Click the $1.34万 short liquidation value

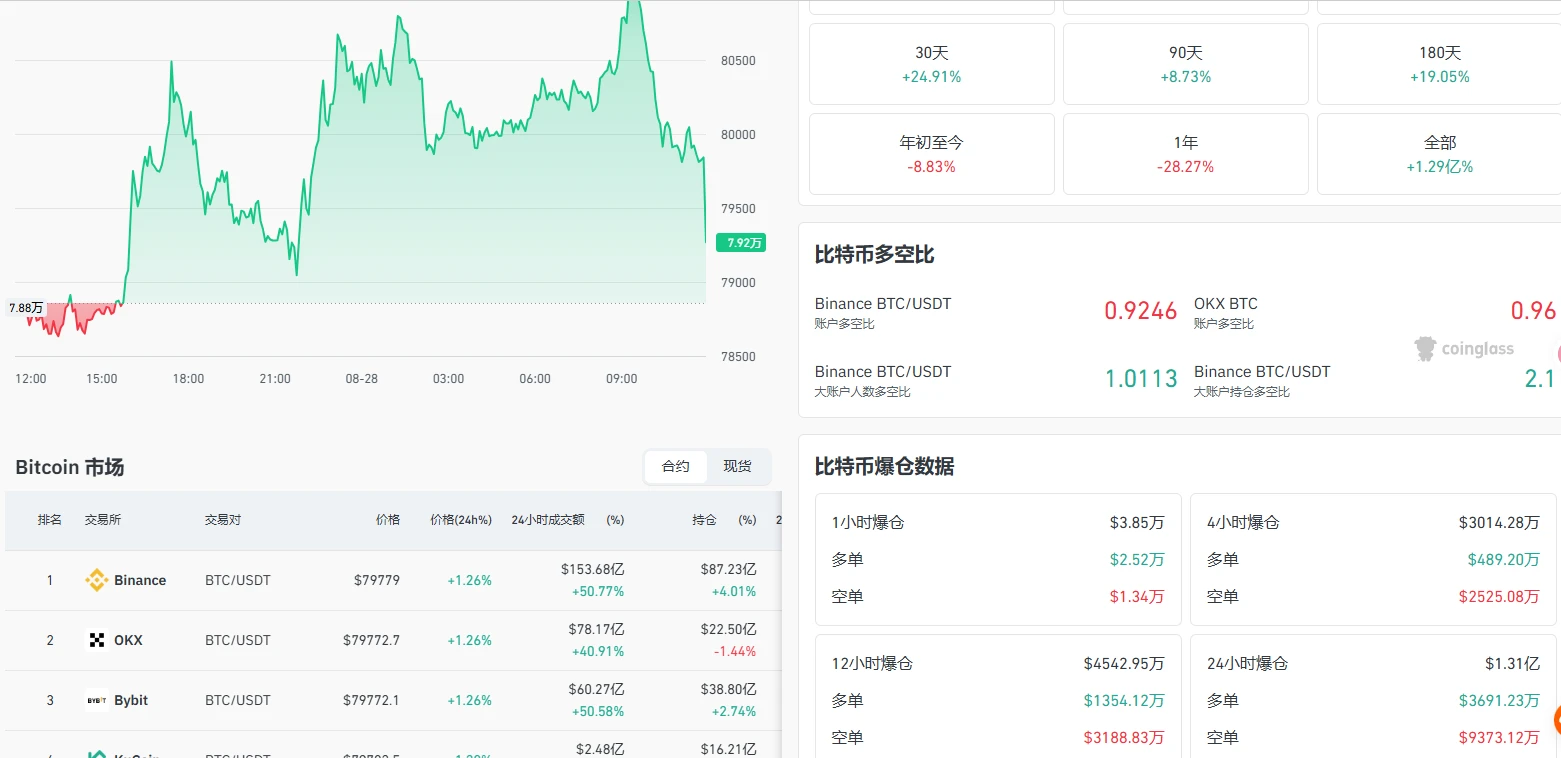coord(1137,596)
